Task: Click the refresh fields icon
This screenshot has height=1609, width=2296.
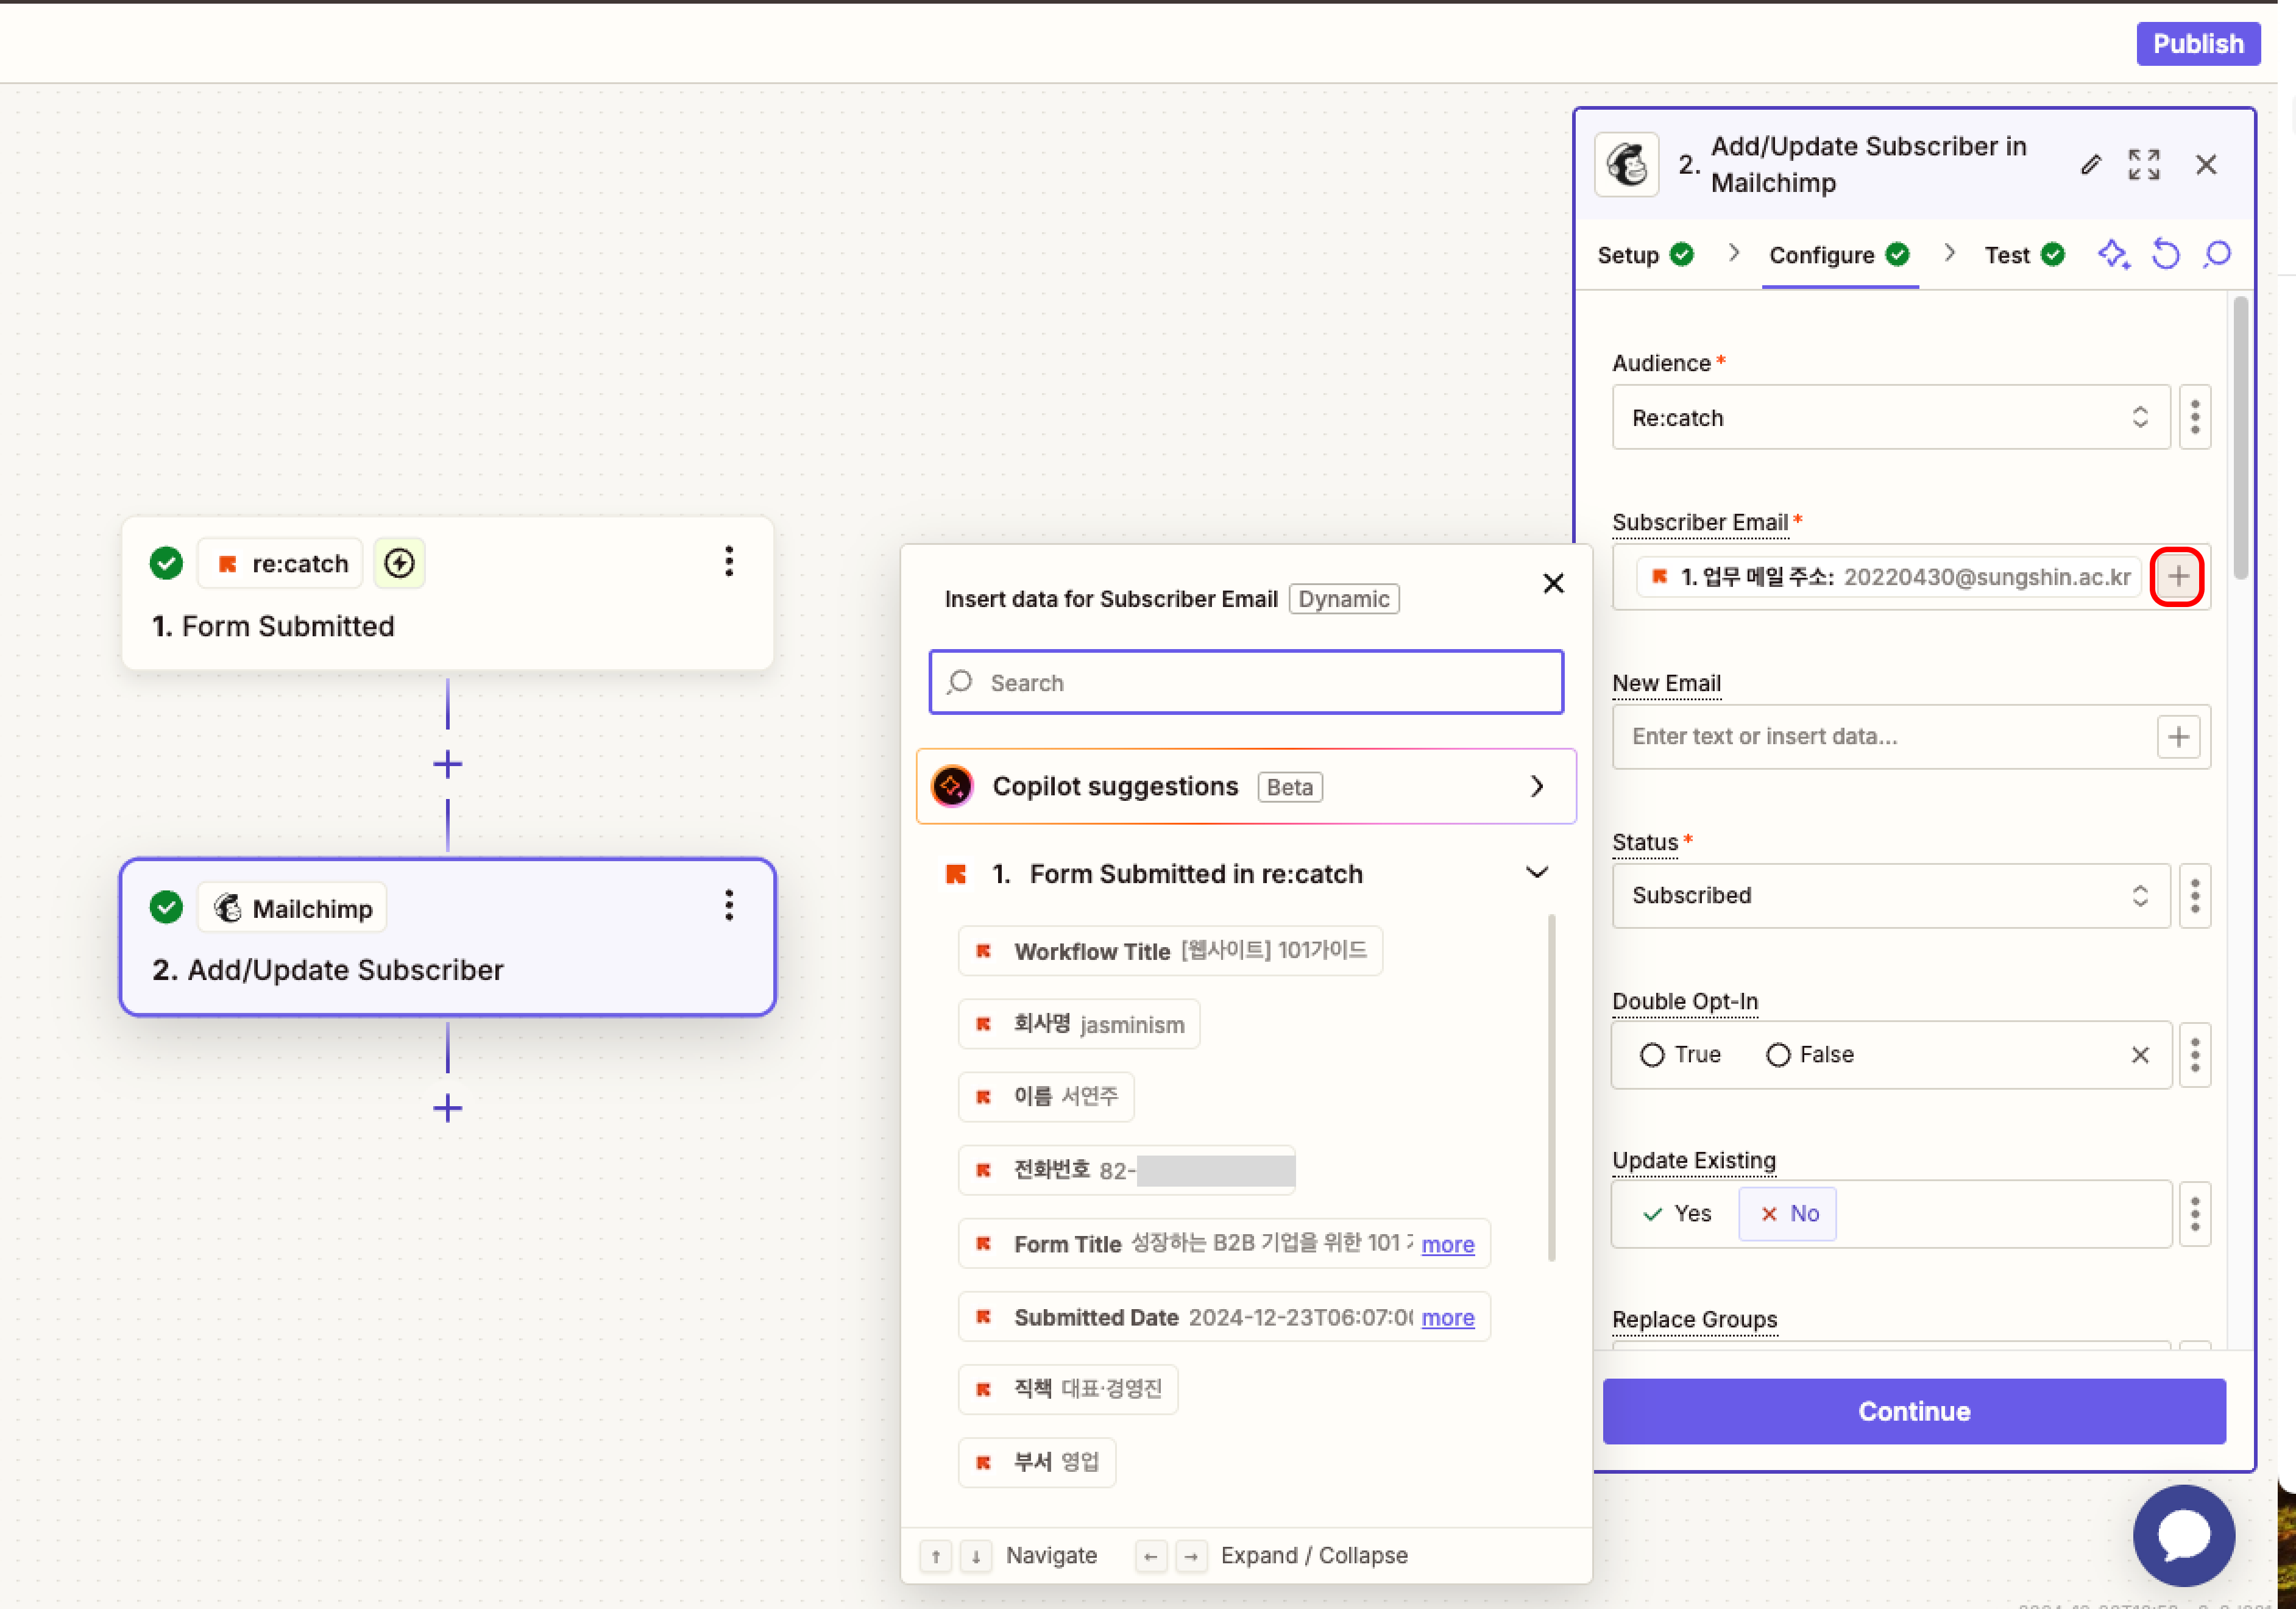Action: (x=2166, y=255)
